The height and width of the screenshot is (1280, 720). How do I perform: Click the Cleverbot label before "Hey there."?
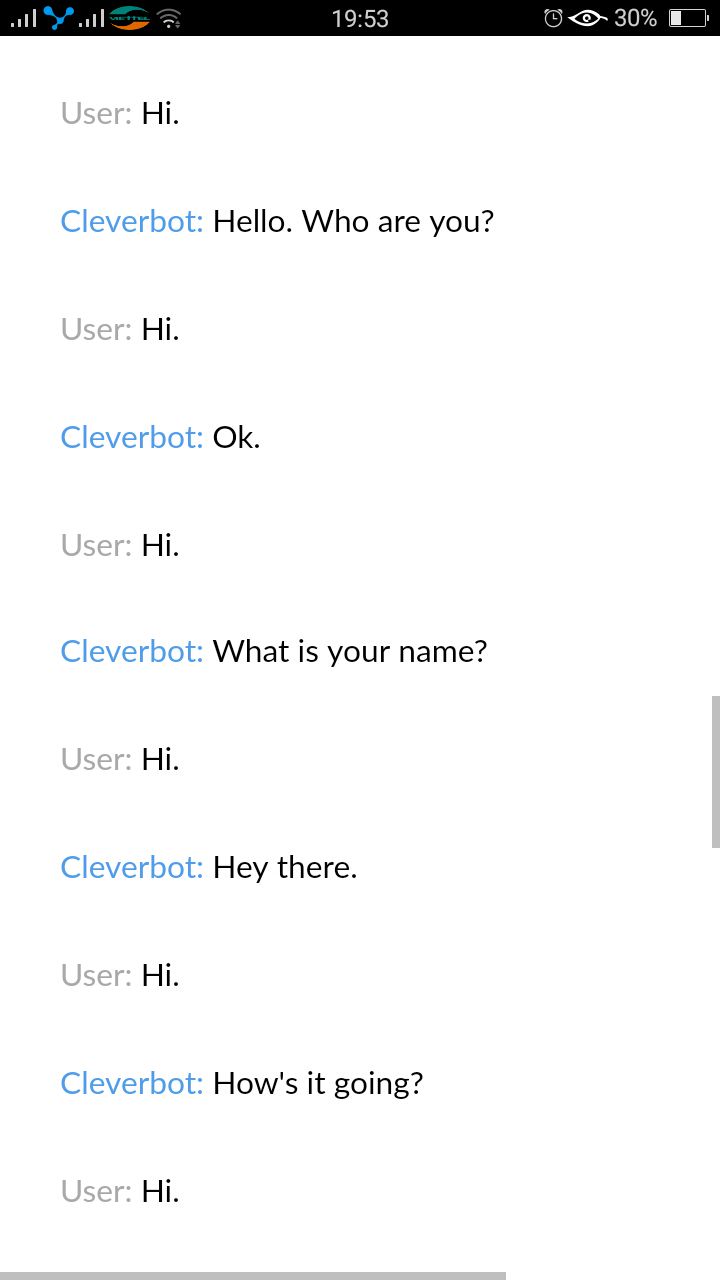(x=132, y=867)
